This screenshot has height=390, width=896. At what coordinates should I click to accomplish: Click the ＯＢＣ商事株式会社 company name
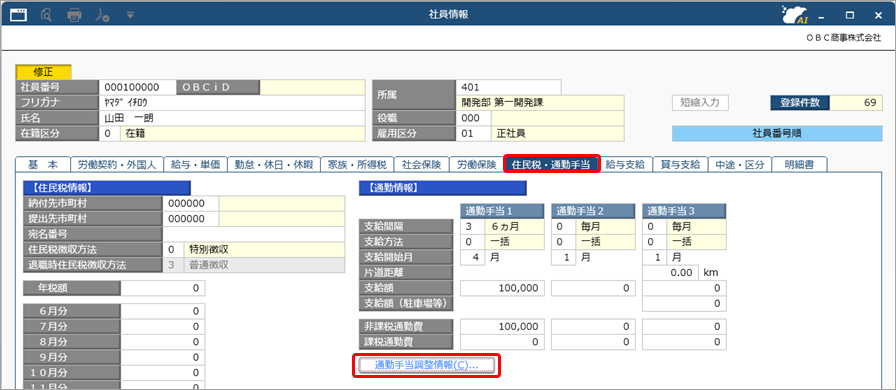[x=843, y=38]
